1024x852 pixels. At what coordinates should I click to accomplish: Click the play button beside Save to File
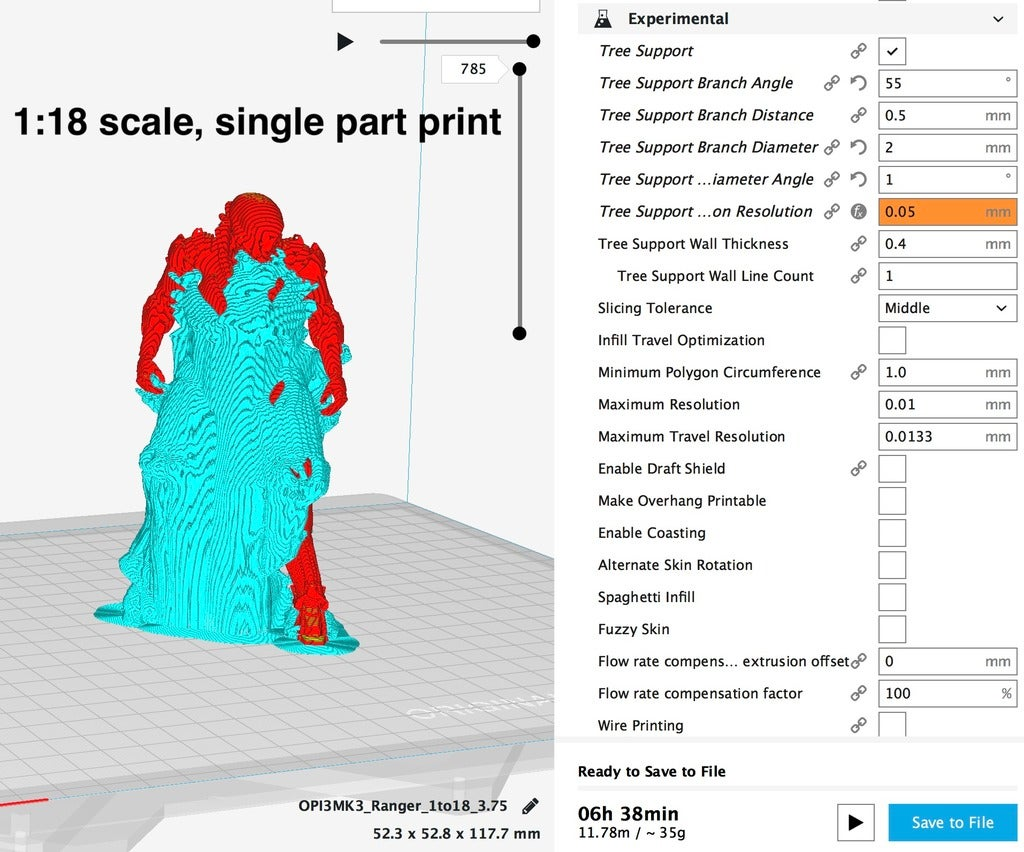click(x=855, y=823)
